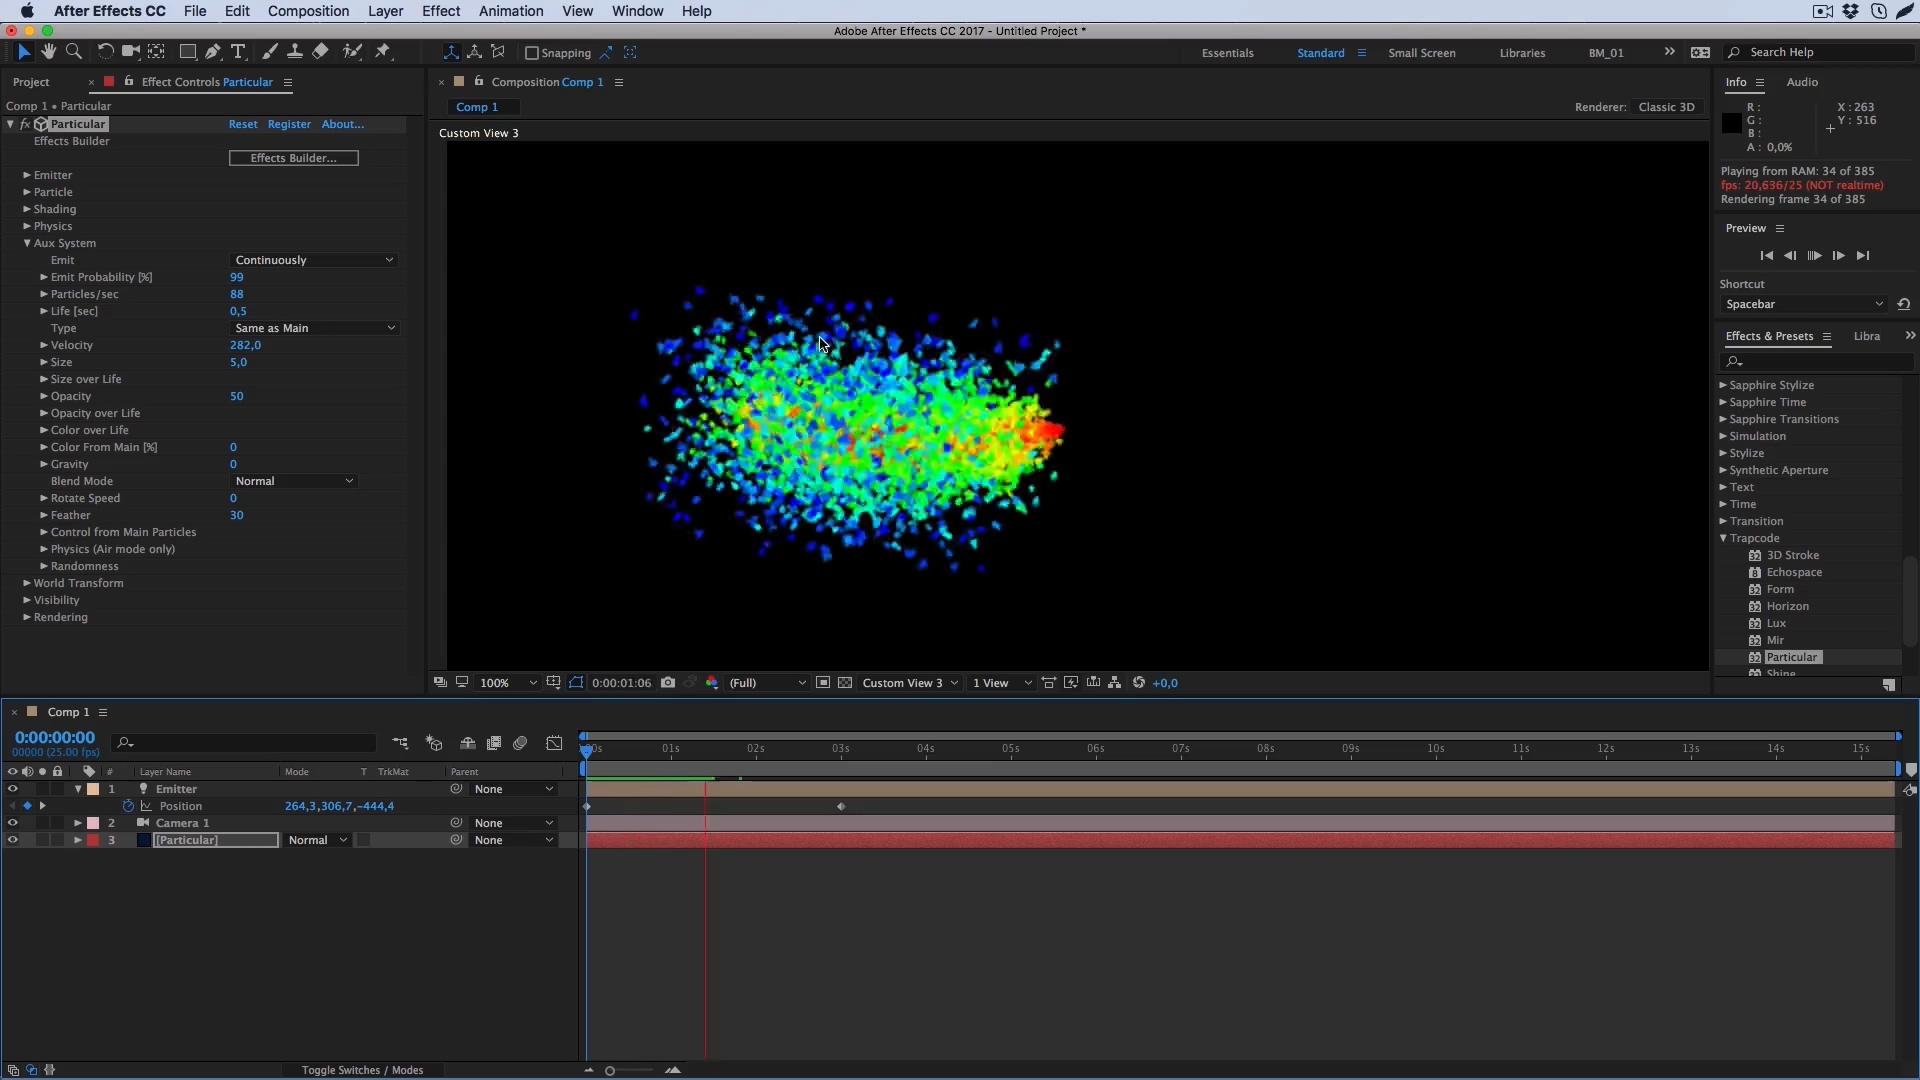The height and width of the screenshot is (1080, 1920).
Task: Click the Effects Builder button
Action: click(x=293, y=158)
